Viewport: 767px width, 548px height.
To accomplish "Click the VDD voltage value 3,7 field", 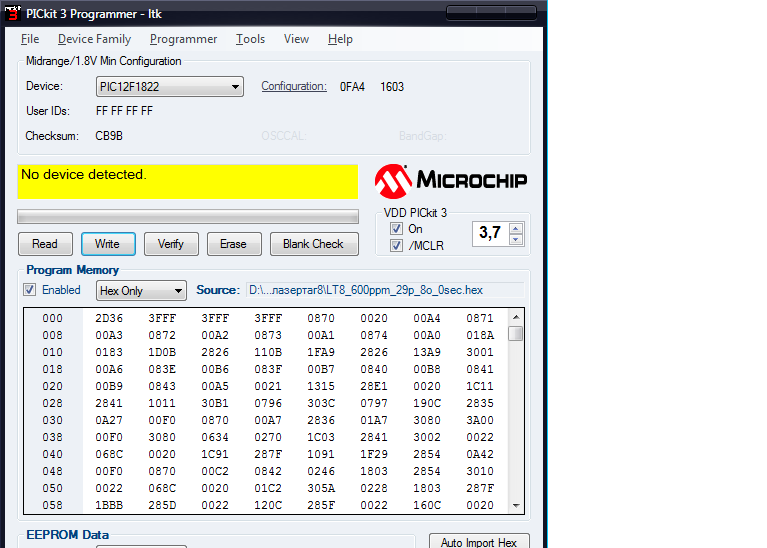I will (490, 233).
